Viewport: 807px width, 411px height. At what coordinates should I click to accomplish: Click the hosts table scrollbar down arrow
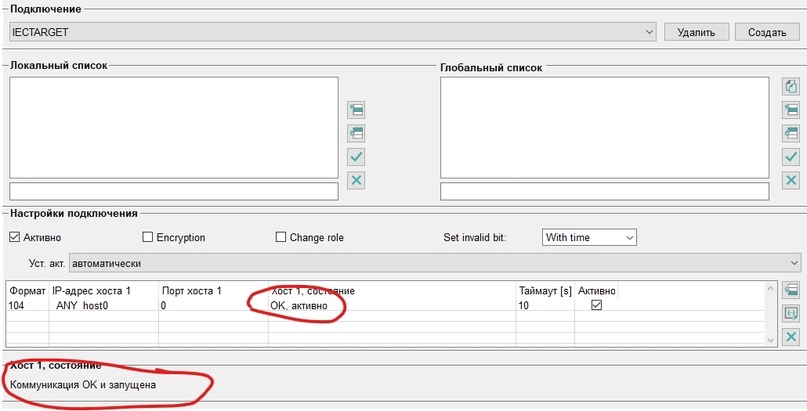[x=770, y=339]
